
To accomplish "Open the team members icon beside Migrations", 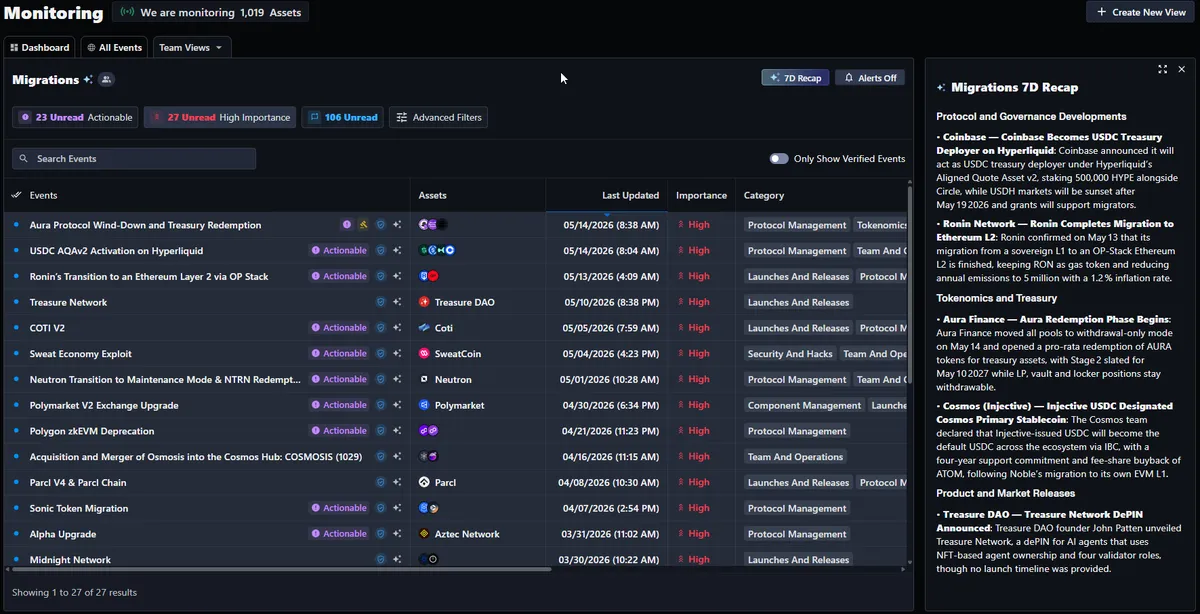I will tap(106, 79).
